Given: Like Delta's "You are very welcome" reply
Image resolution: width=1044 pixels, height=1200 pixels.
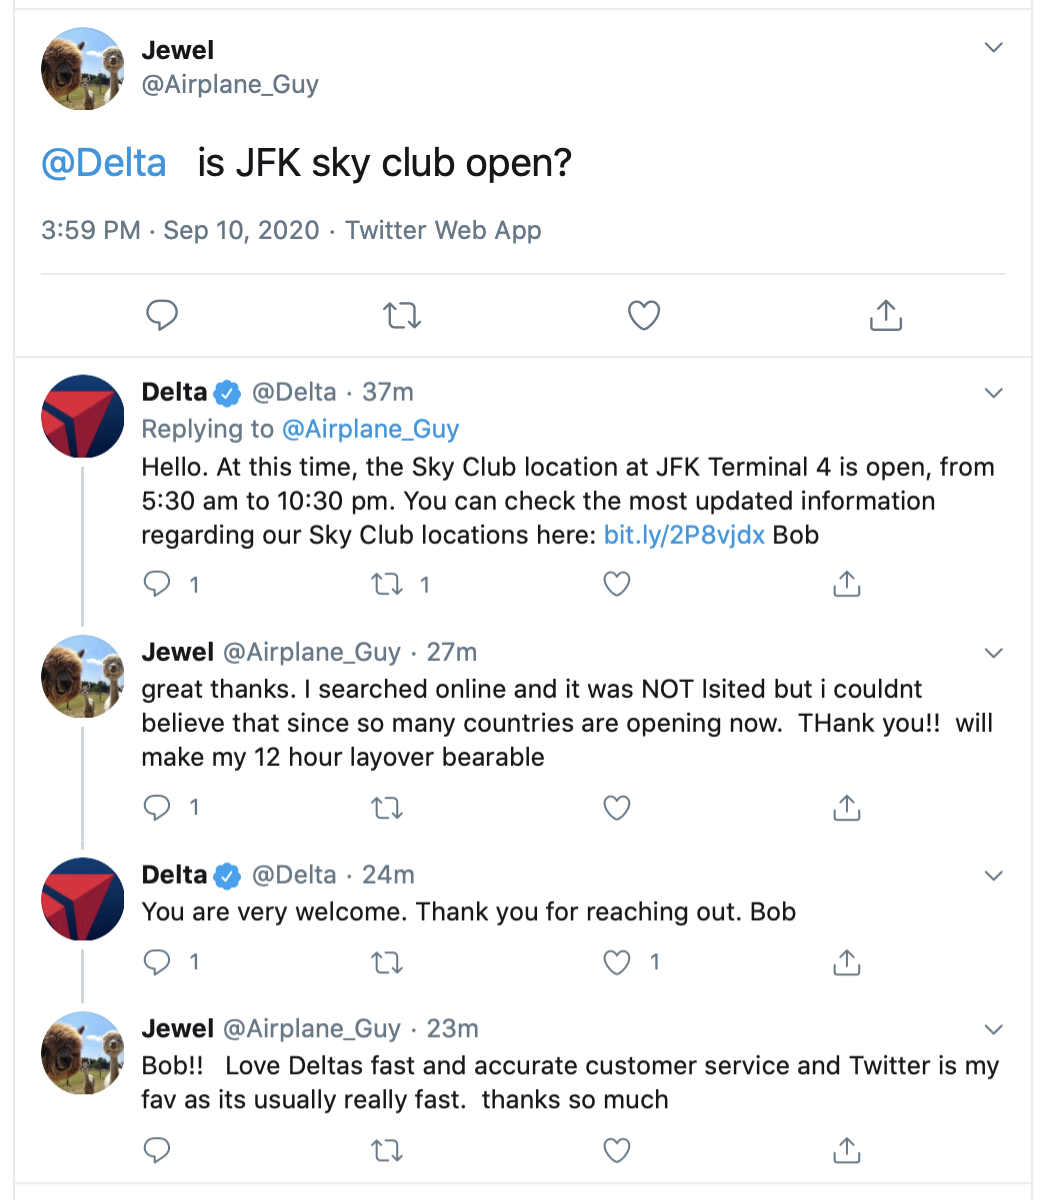Looking at the screenshot, I should 617,962.
